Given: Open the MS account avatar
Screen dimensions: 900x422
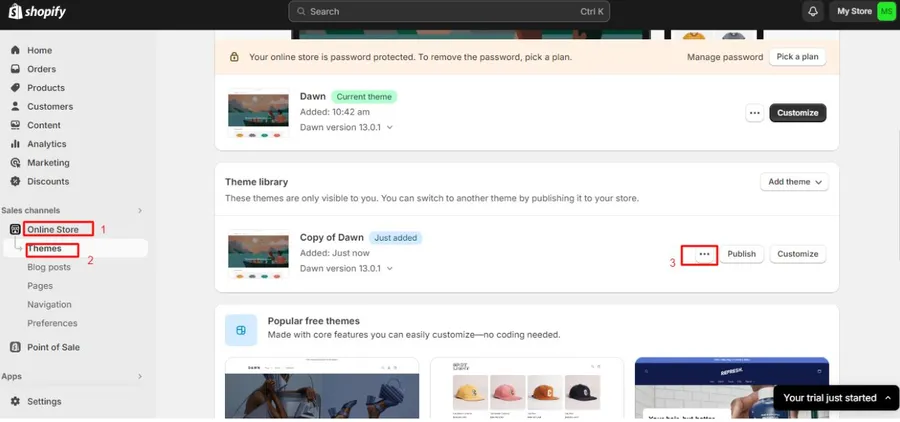Looking at the screenshot, I should click(x=886, y=11).
